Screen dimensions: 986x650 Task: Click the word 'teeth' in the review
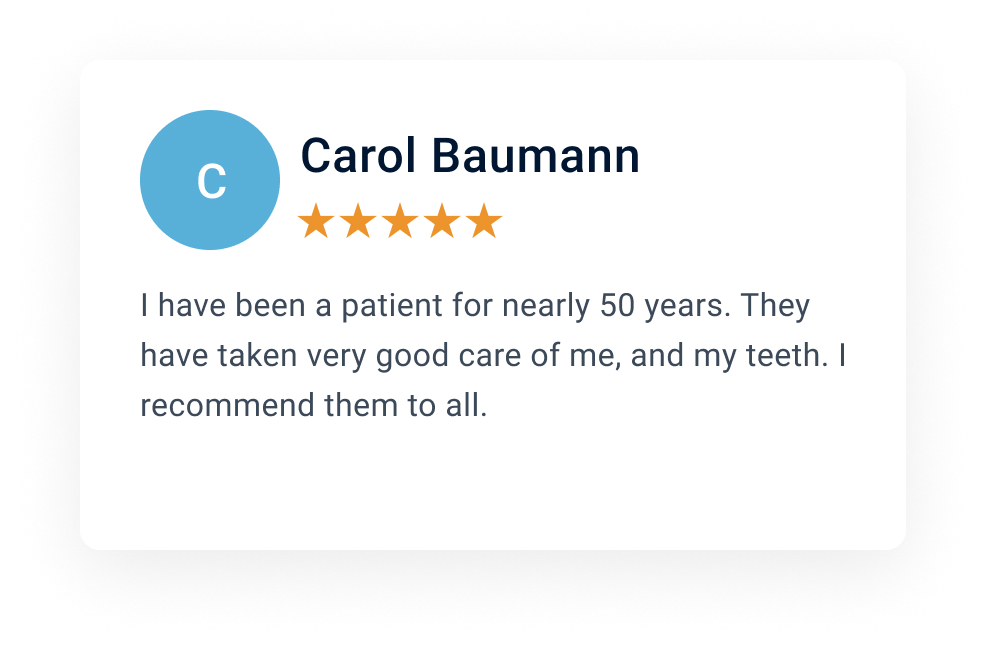[784, 355]
